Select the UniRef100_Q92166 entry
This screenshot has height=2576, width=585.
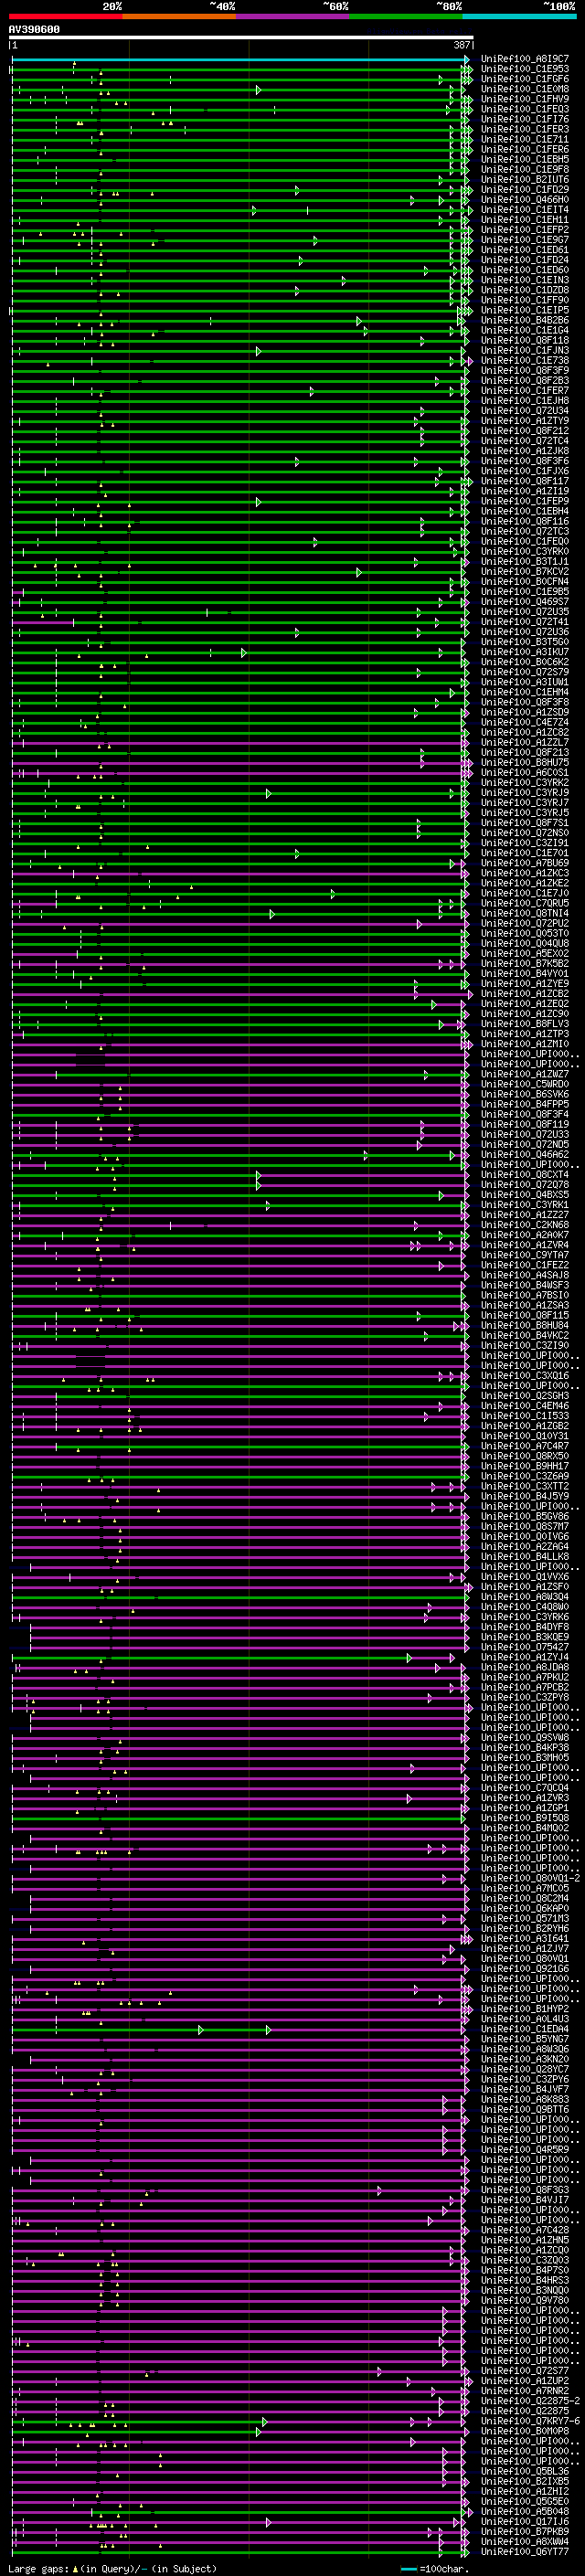[x=525, y=1968]
